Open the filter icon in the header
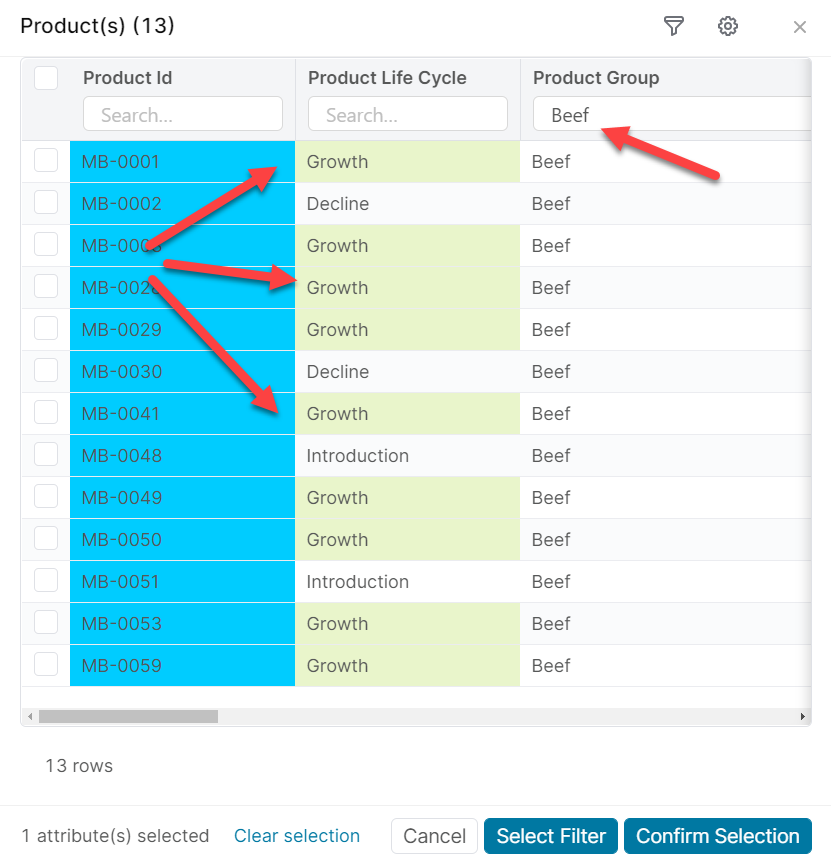831x862 pixels. [673, 27]
